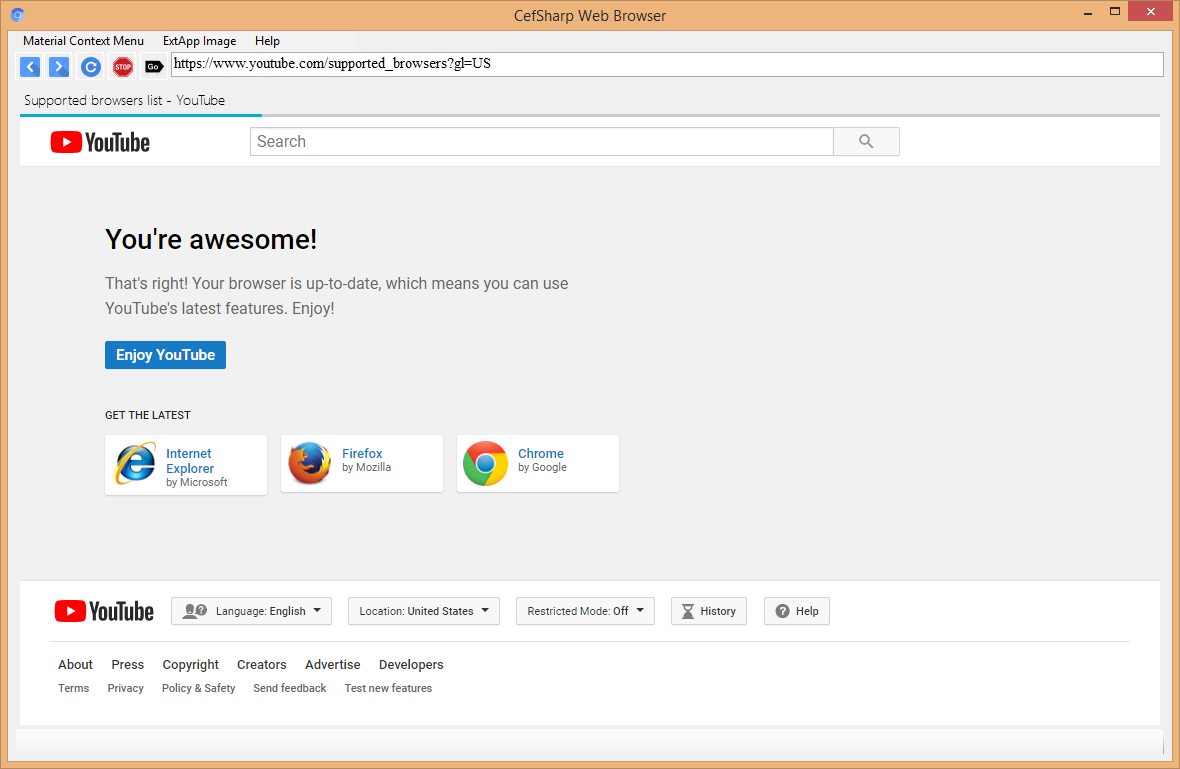Open the Restricted Mode: Off dropdown
Screen dimensions: 1180x769
pyautogui.click(x=585, y=611)
